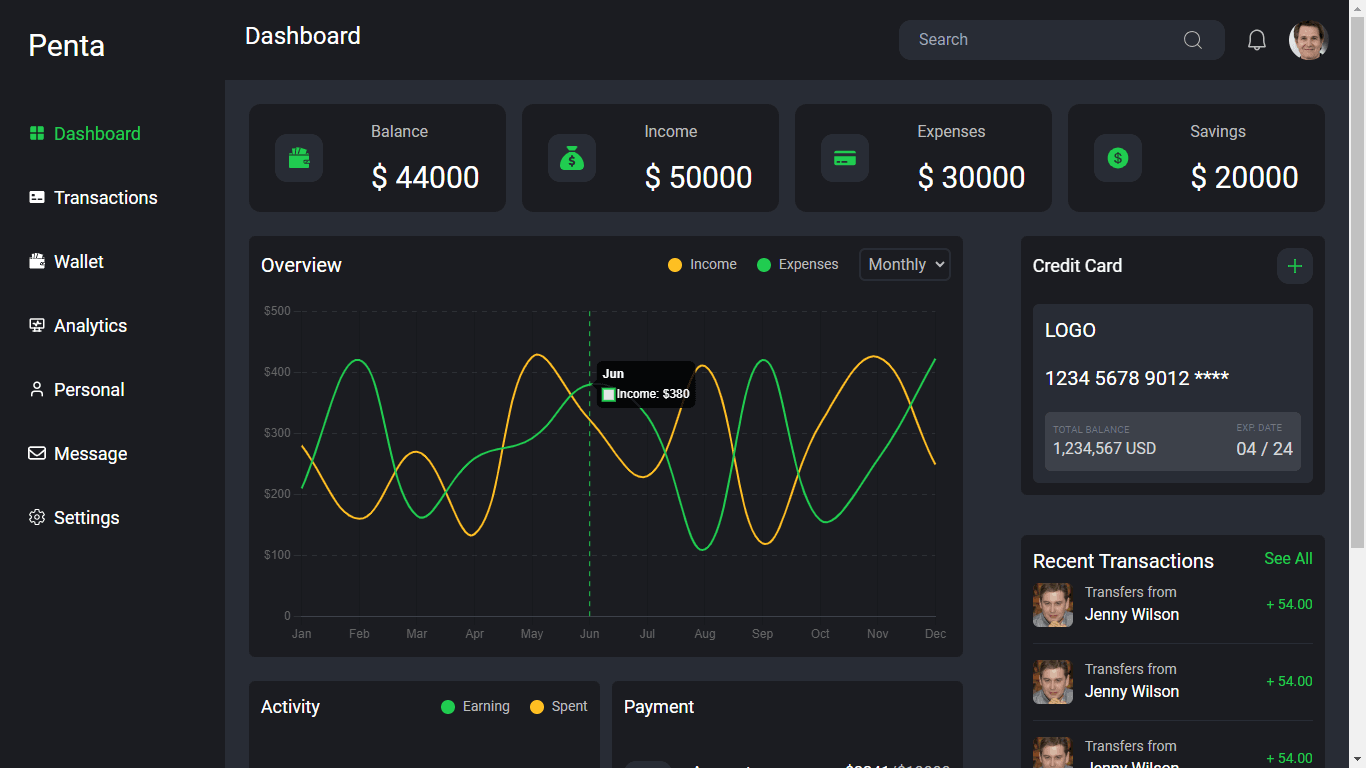Click the 04 / 24 expiry date
The height and width of the screenshot is (768, 1366).
tap(1264, 449)
